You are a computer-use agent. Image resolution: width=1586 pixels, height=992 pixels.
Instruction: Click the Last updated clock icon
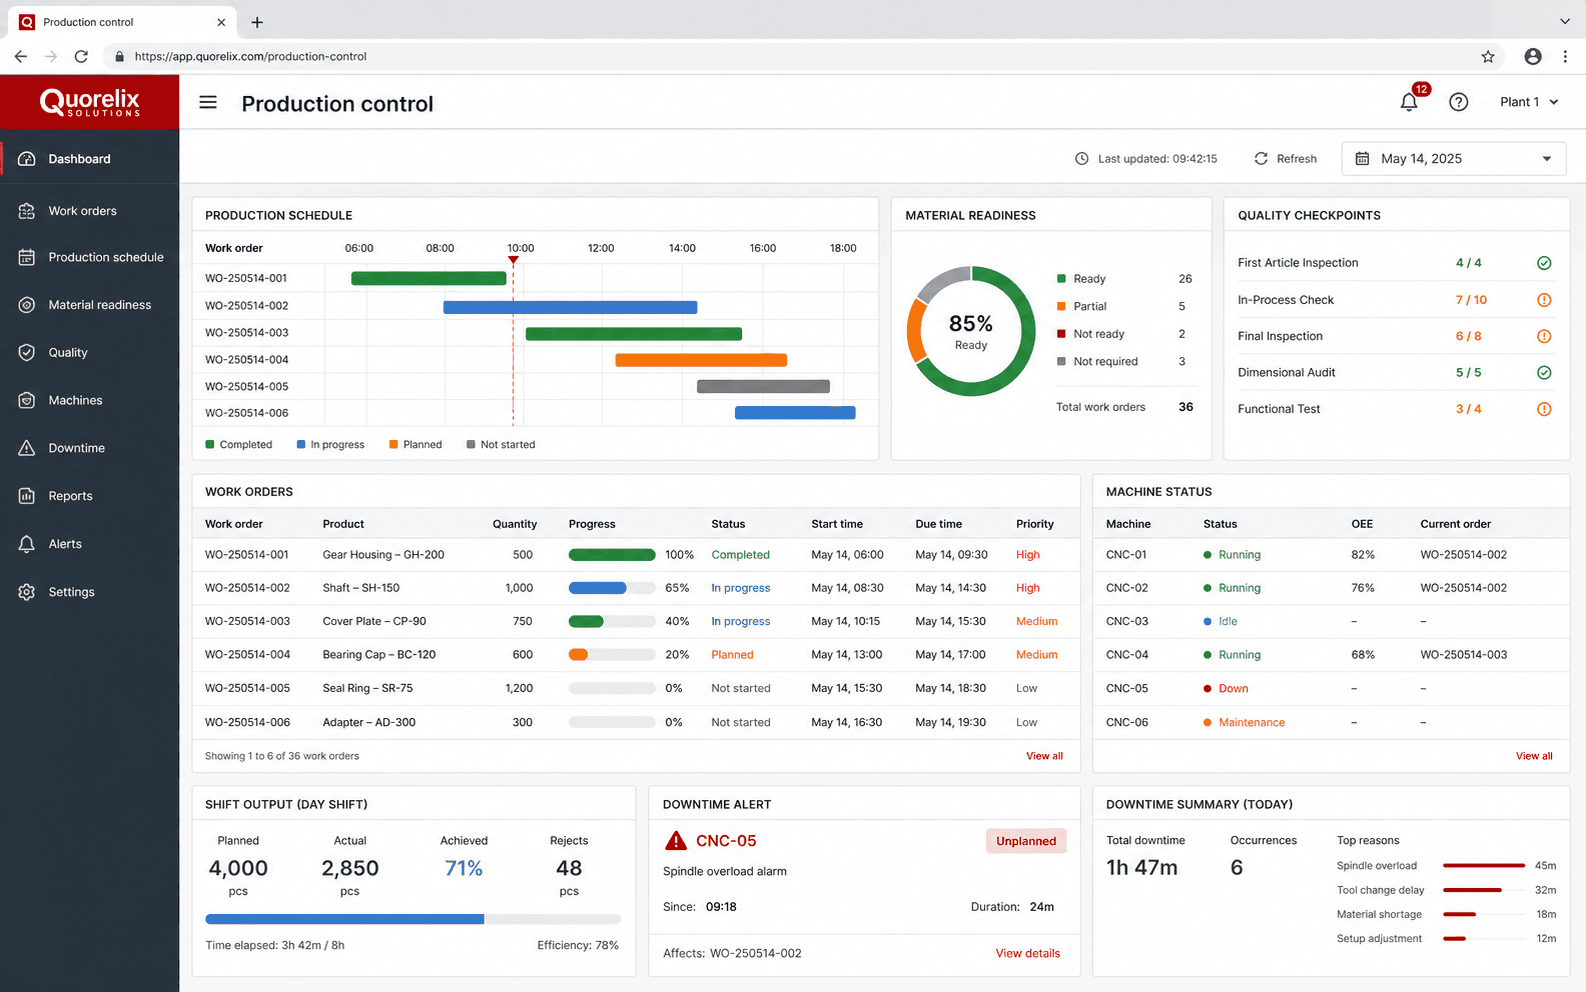(1081, 159)
